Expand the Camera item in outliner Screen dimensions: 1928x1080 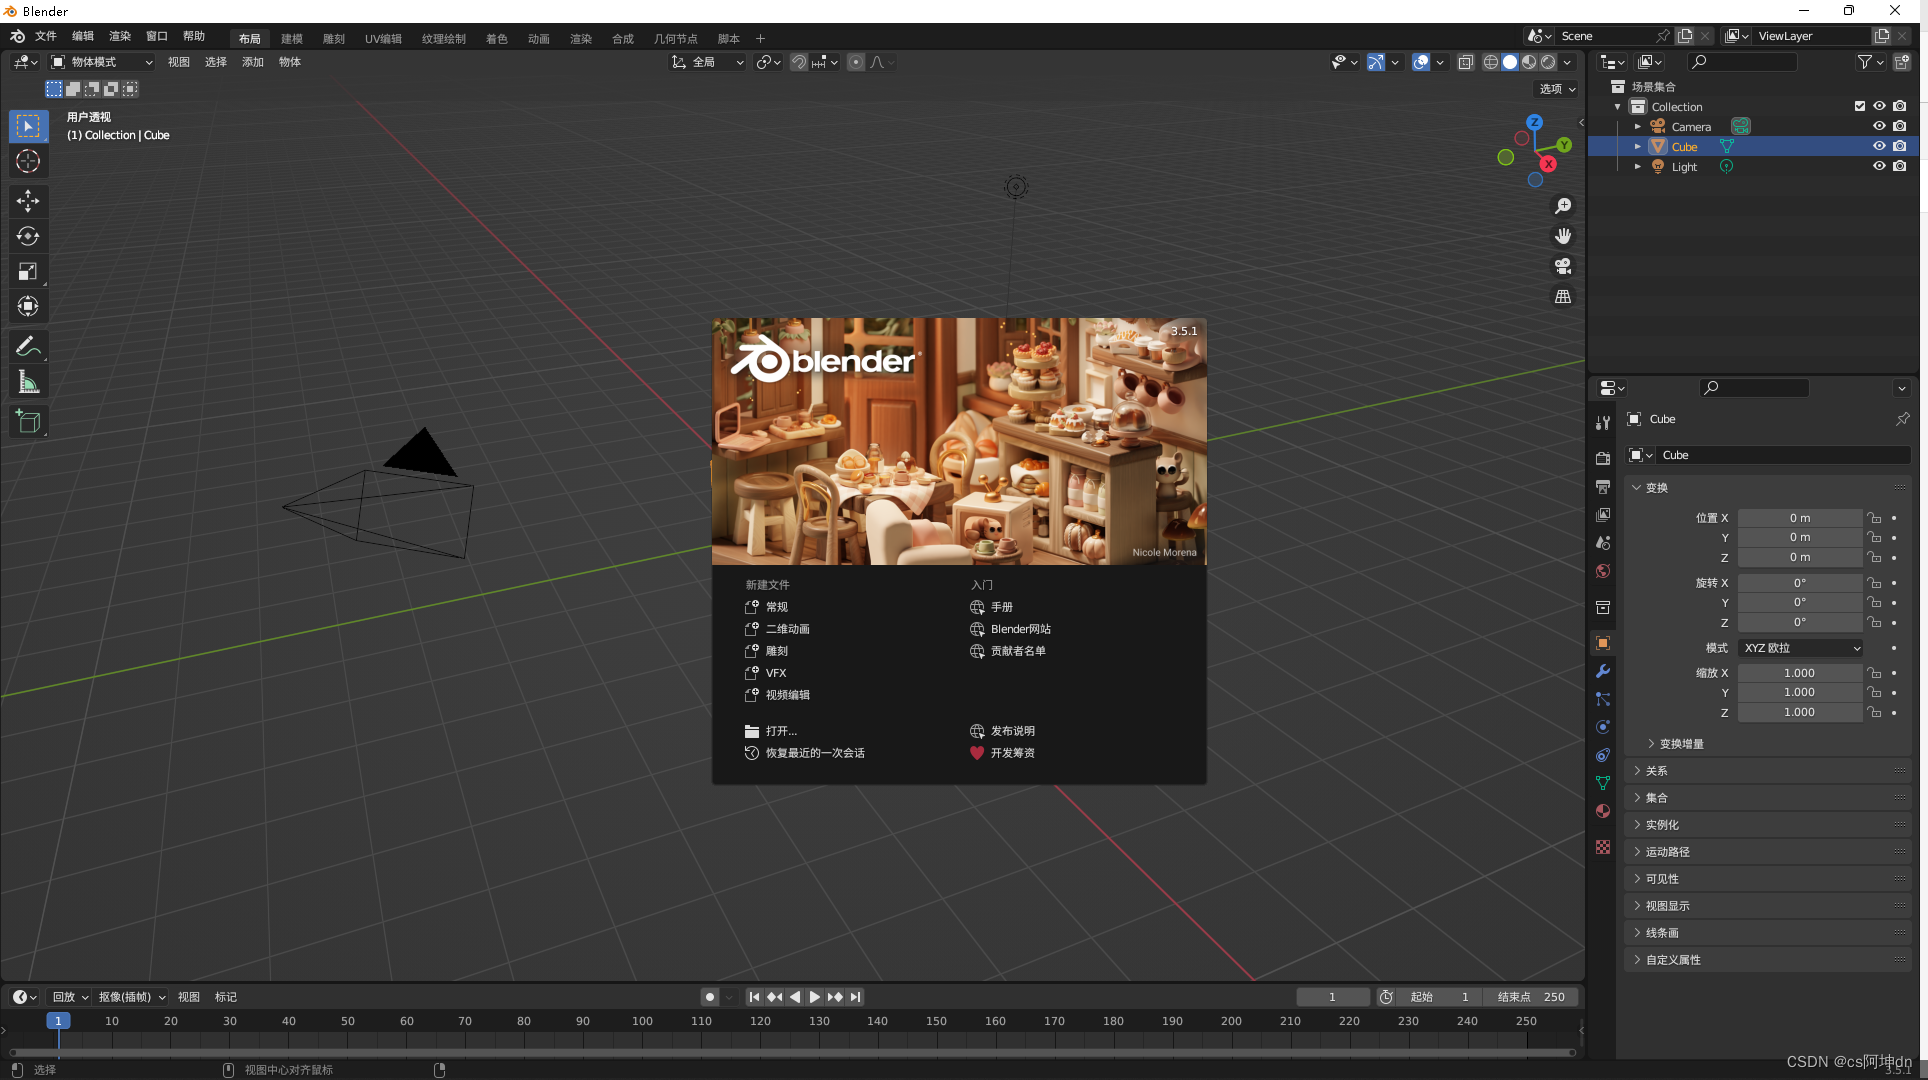point(1637,127)
